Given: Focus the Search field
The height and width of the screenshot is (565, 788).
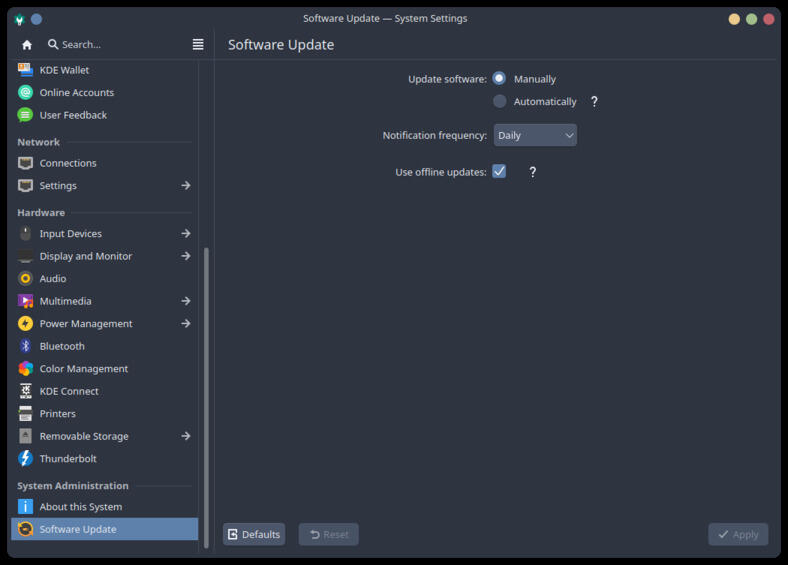Looking at the screenshot, I should pos(117,44).
